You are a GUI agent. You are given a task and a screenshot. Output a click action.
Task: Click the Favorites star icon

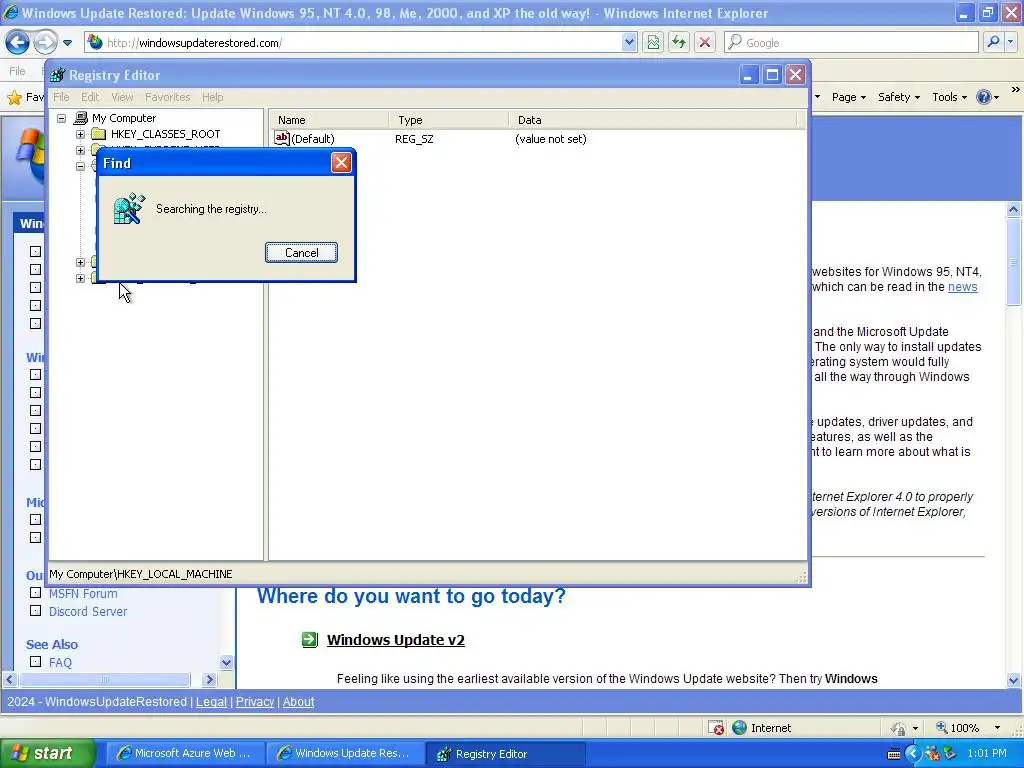14,97
